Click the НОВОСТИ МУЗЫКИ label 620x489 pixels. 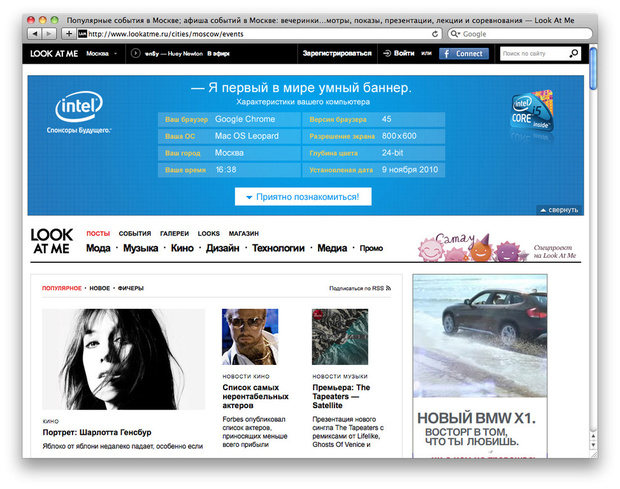point(340,376)
